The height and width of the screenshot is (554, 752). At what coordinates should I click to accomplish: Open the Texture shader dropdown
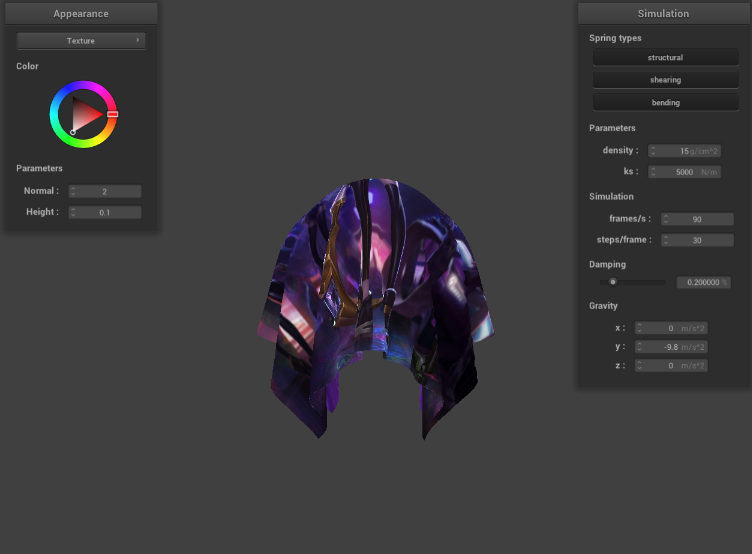pyautogui.click(x=81, y=41)
